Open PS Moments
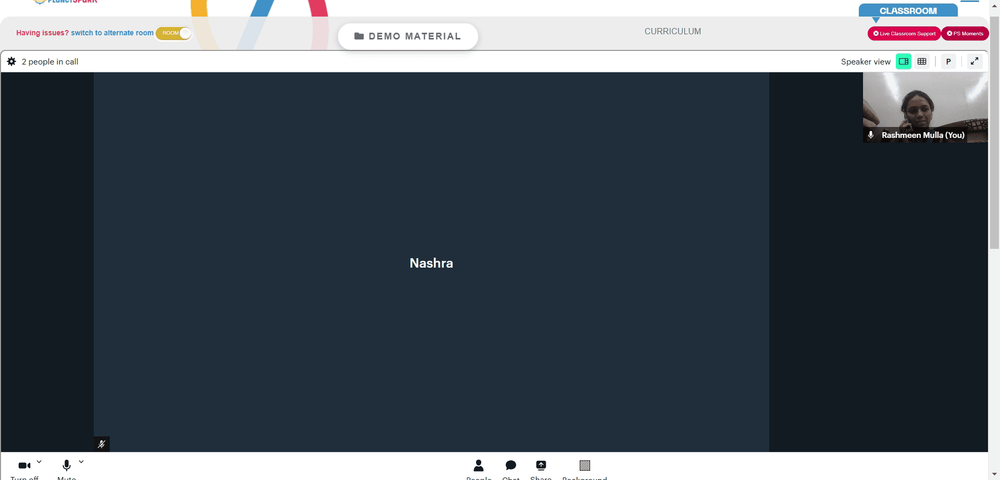 pyautogui.click(x=965, y=33)
